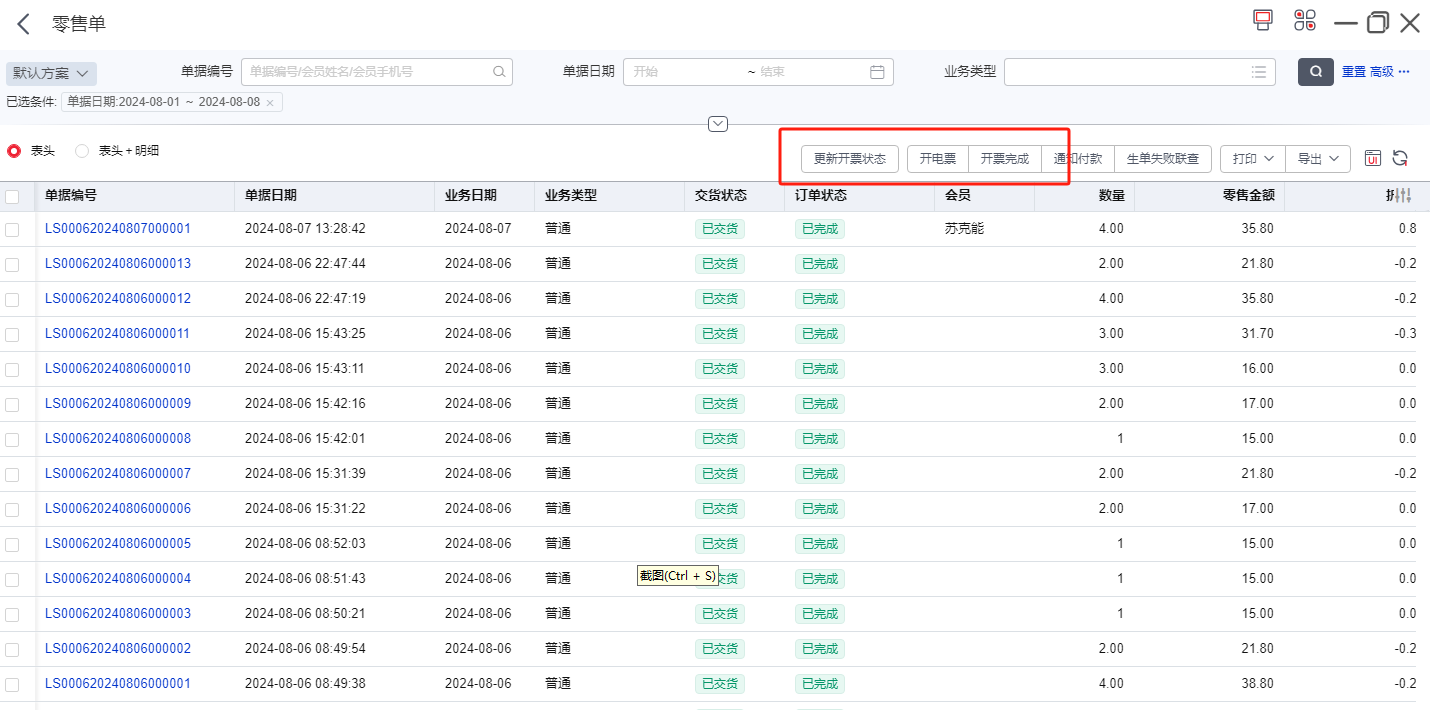Click the back arrow to leave 零售单
This screenshot has height=710, width=1430.
coord(23,23)
